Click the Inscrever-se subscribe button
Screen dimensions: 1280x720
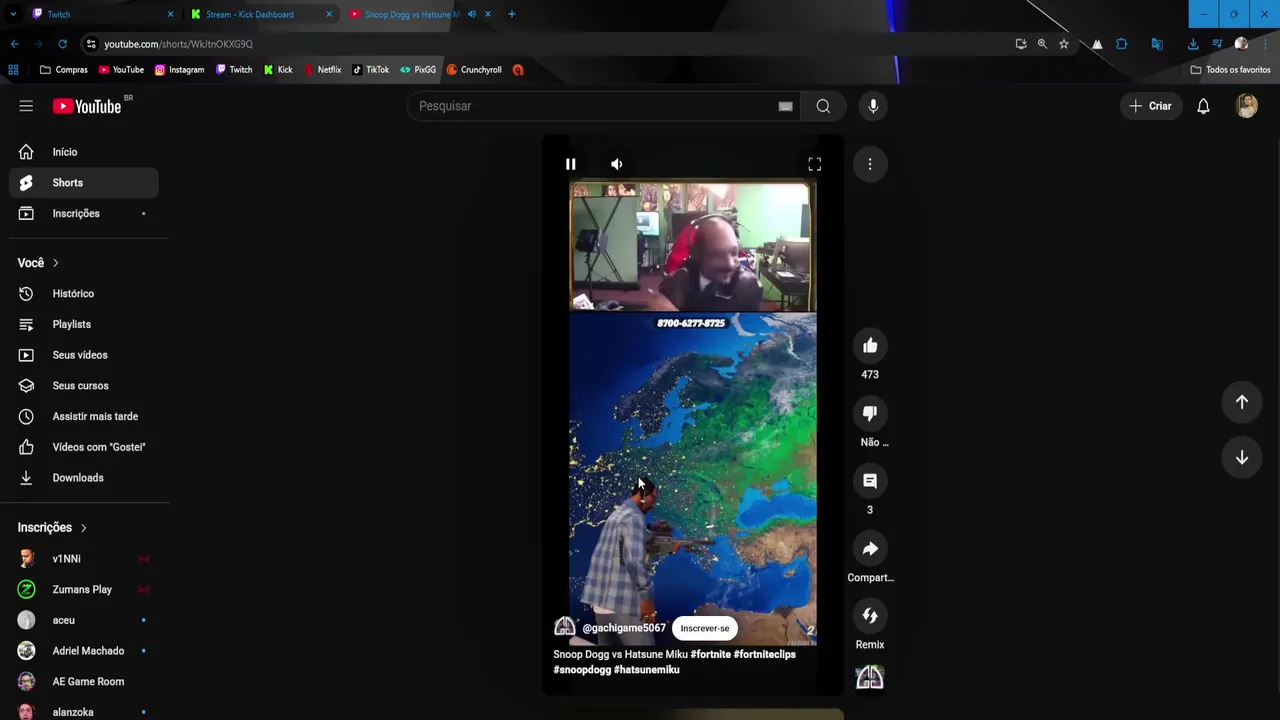(705, 628)
